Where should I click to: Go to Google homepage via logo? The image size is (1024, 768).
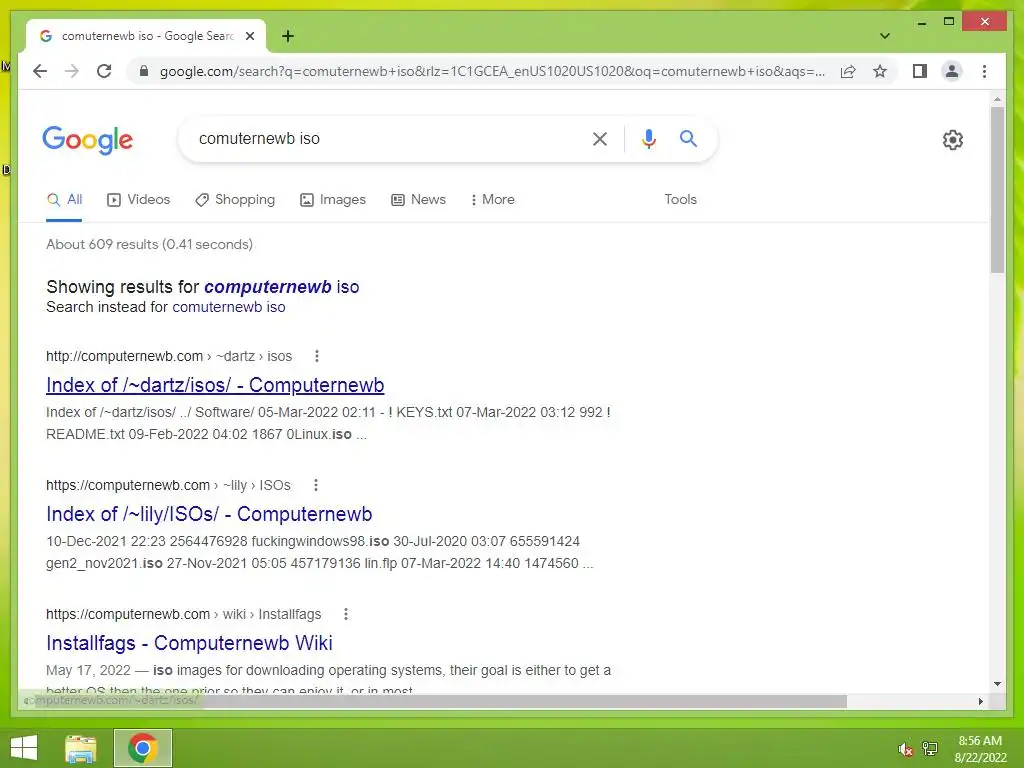click(x=88, y=140)
